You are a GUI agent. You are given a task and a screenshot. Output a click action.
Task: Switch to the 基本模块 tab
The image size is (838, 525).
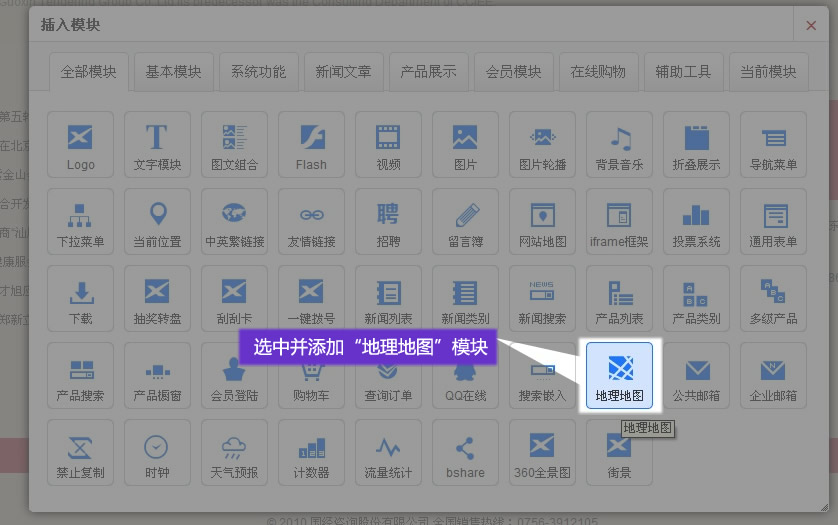click(x=173, y=72)
